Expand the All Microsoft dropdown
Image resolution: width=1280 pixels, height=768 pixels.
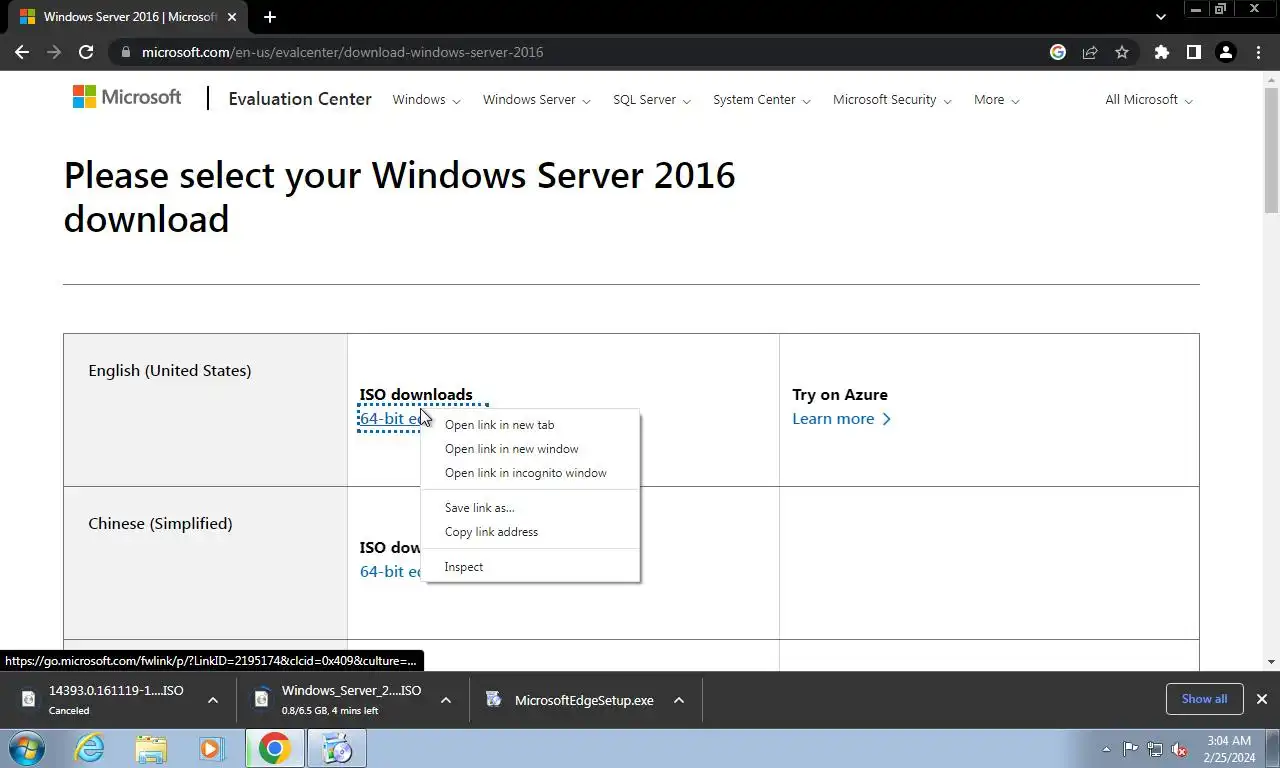(1149, 100)
